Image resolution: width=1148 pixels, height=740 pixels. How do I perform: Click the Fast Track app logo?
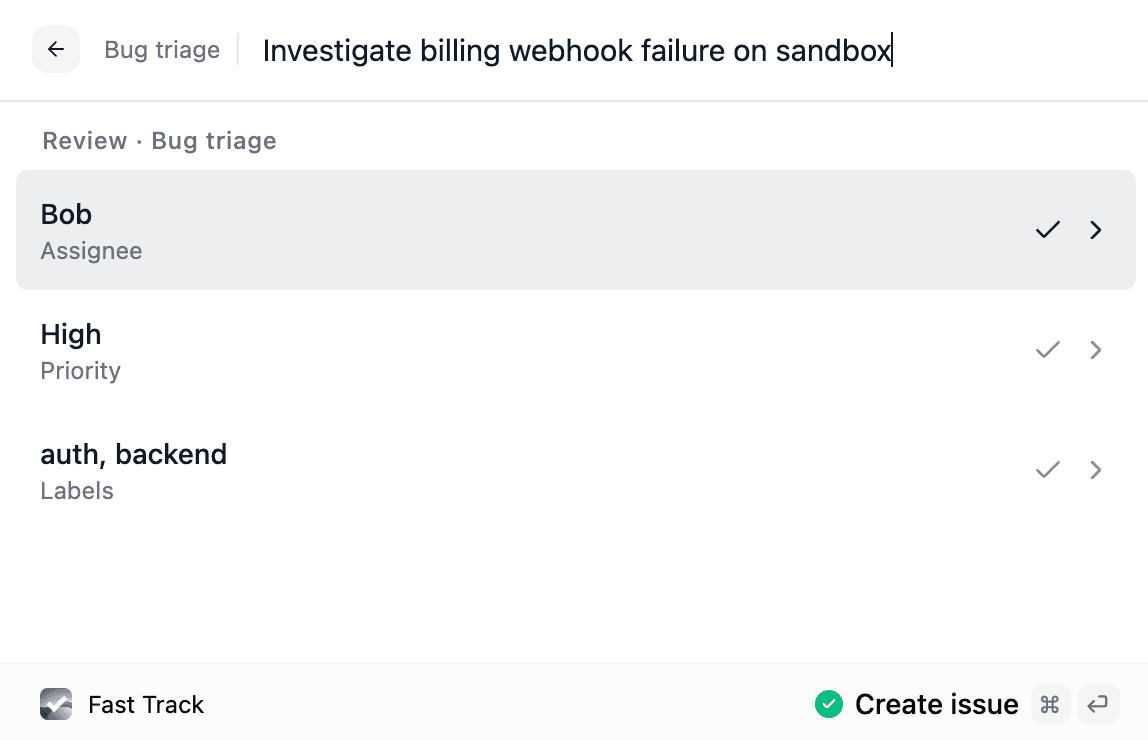point(55,704)
